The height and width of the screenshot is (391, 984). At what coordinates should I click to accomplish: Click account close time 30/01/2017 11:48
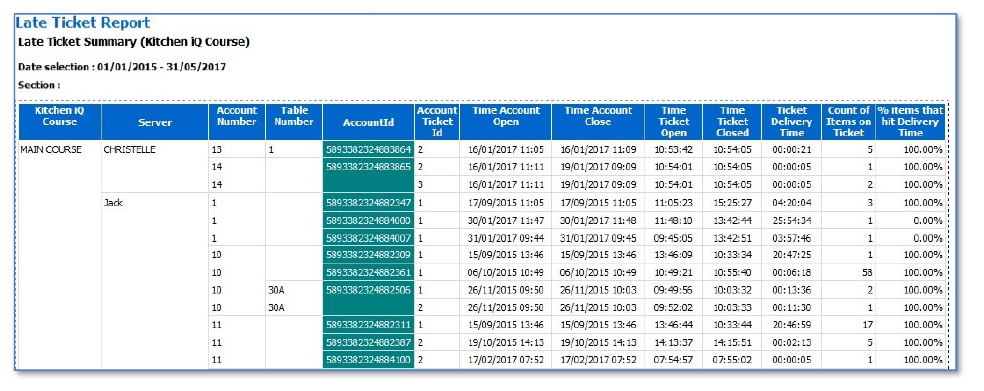598,220
